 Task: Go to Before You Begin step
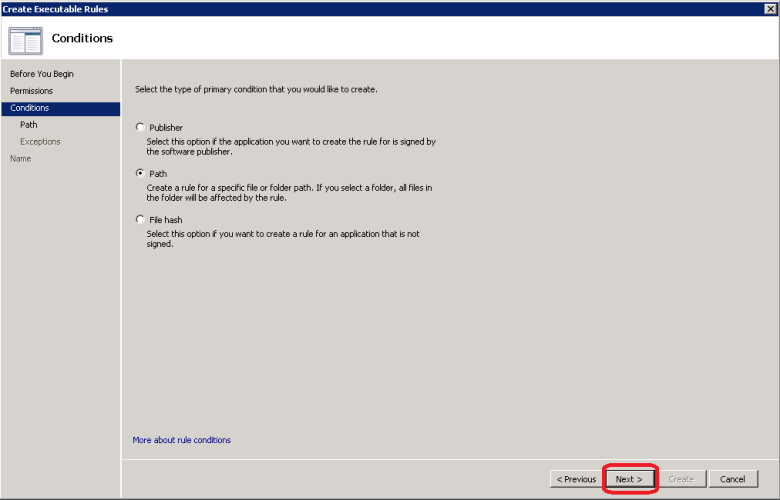[x=42, y=74]
